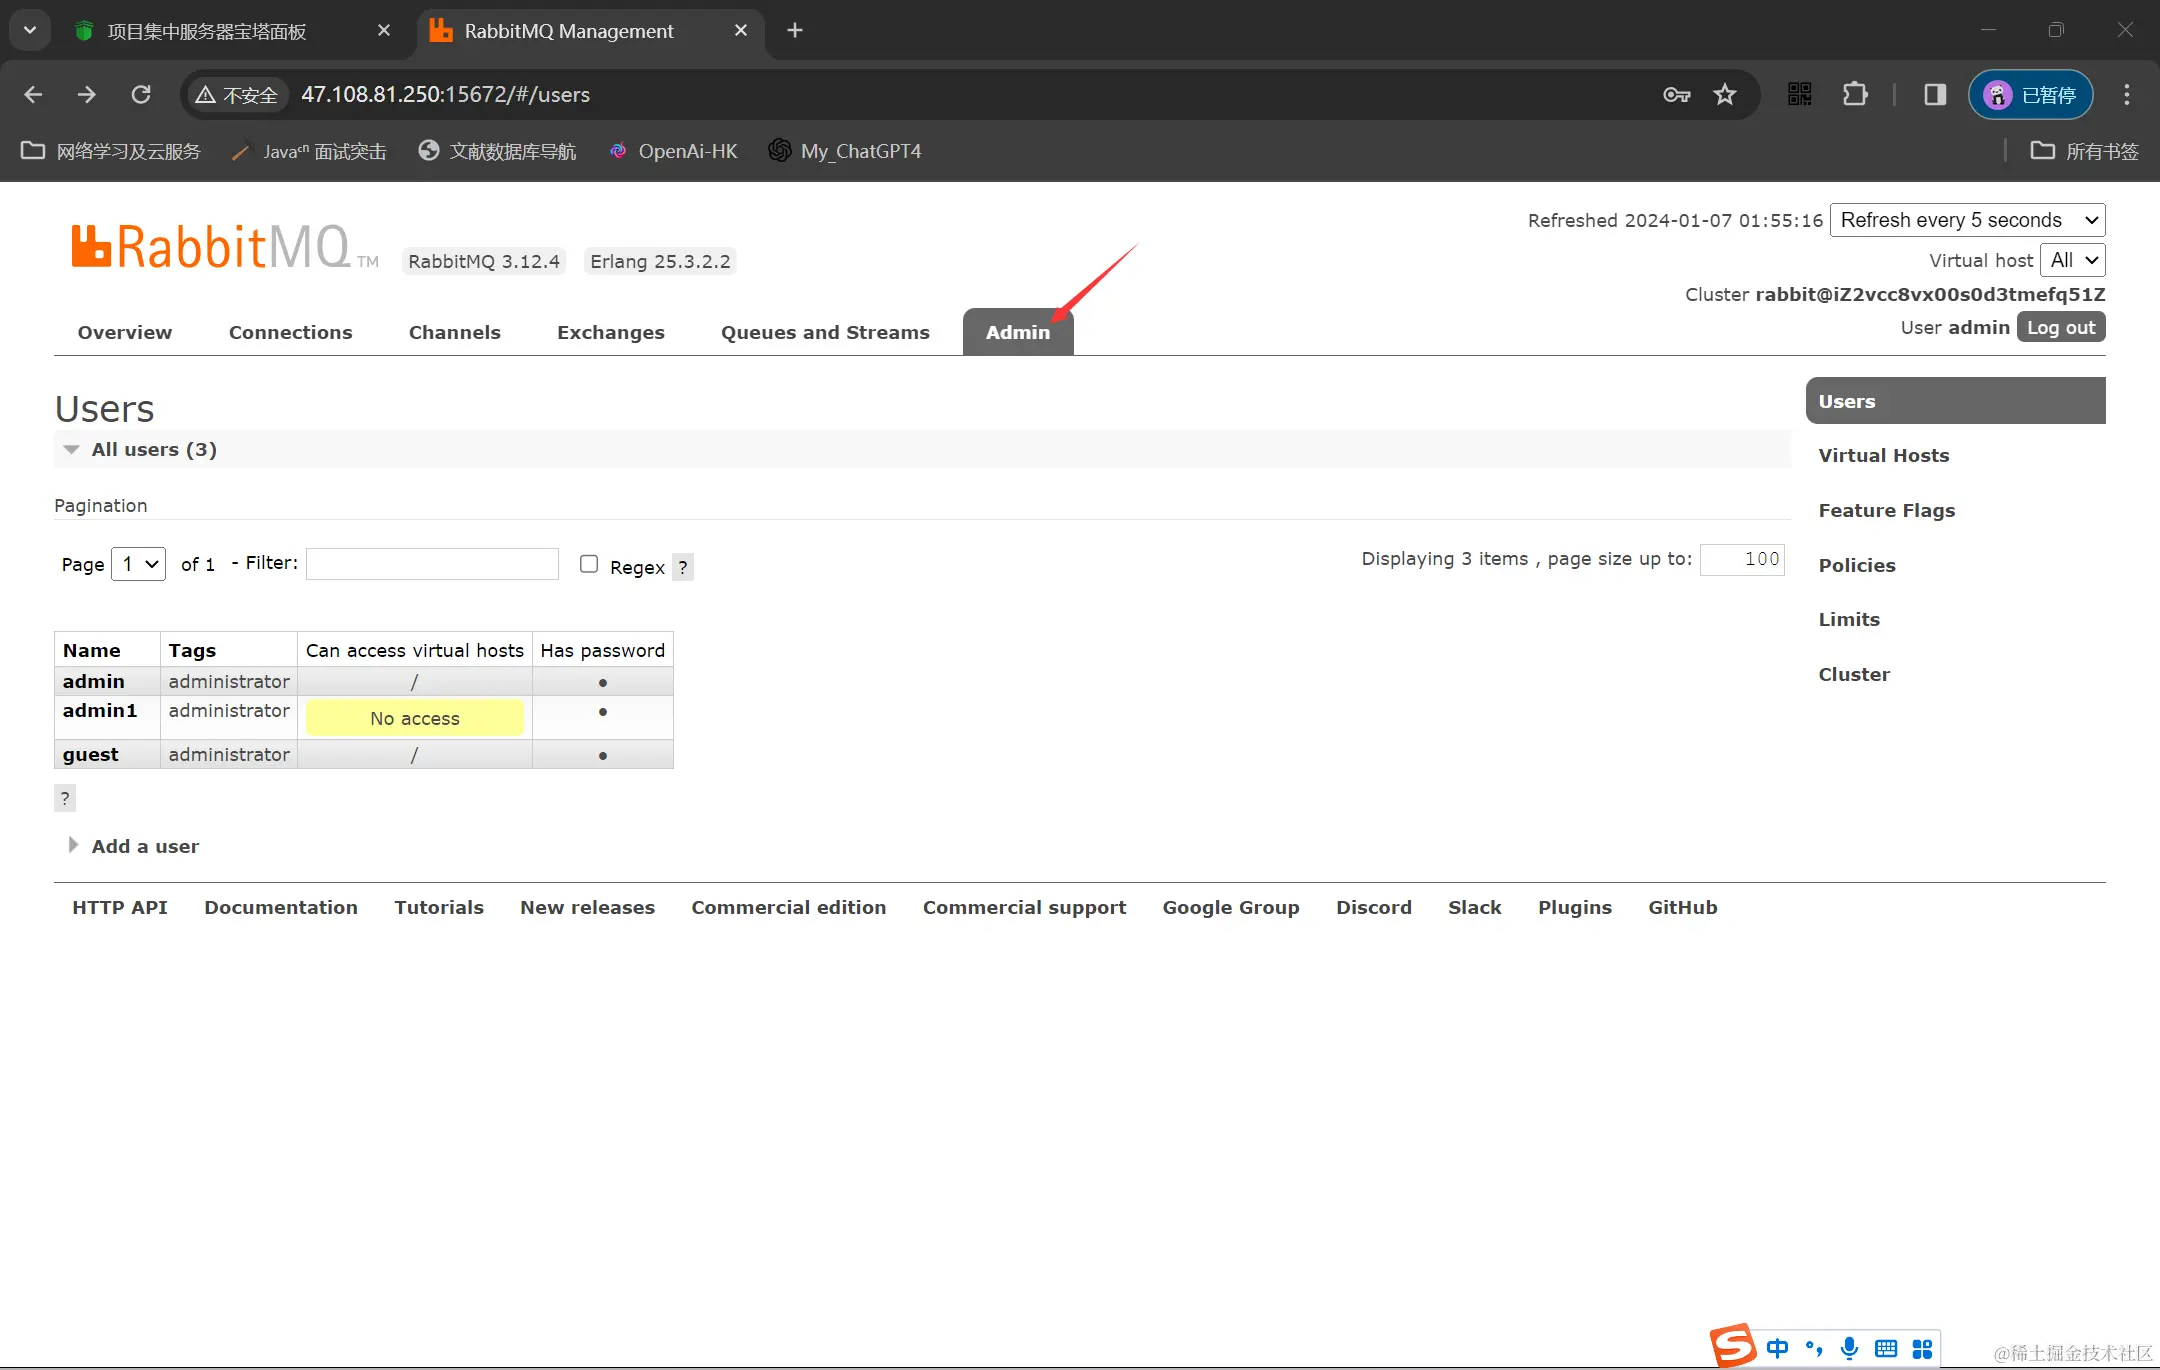
Task: Select Users in the admin sidebar
Action: 1955,401
